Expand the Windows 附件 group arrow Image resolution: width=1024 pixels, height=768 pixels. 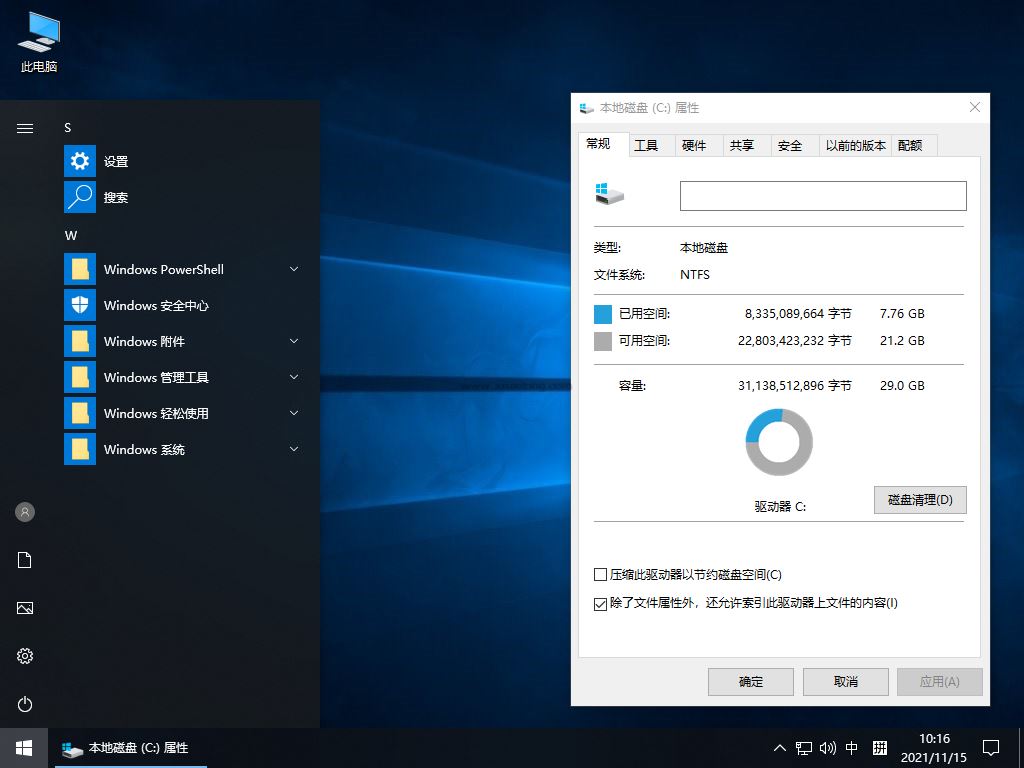pos(294,341)
